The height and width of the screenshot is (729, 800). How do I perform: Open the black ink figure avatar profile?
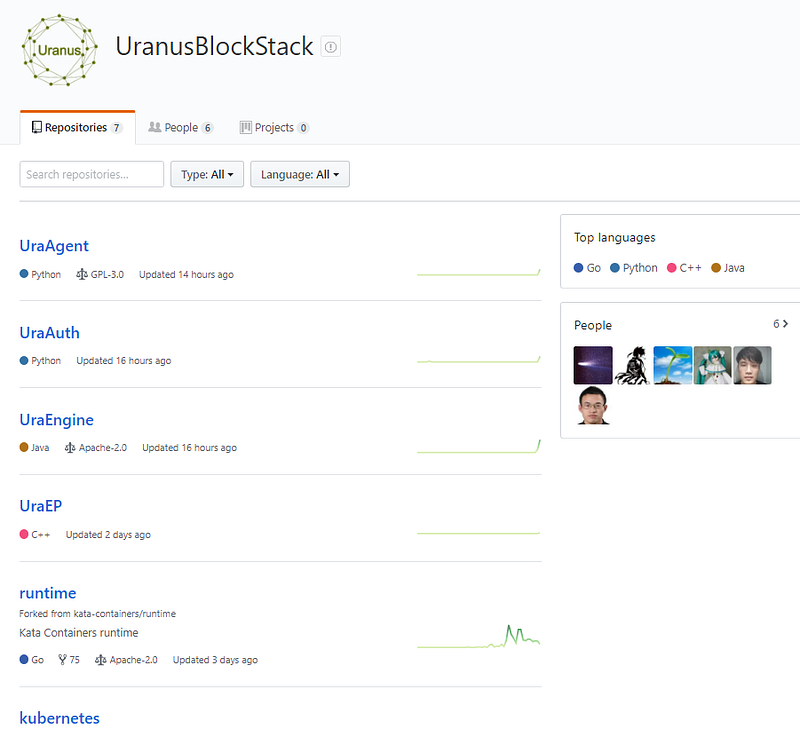click(633, 365)
